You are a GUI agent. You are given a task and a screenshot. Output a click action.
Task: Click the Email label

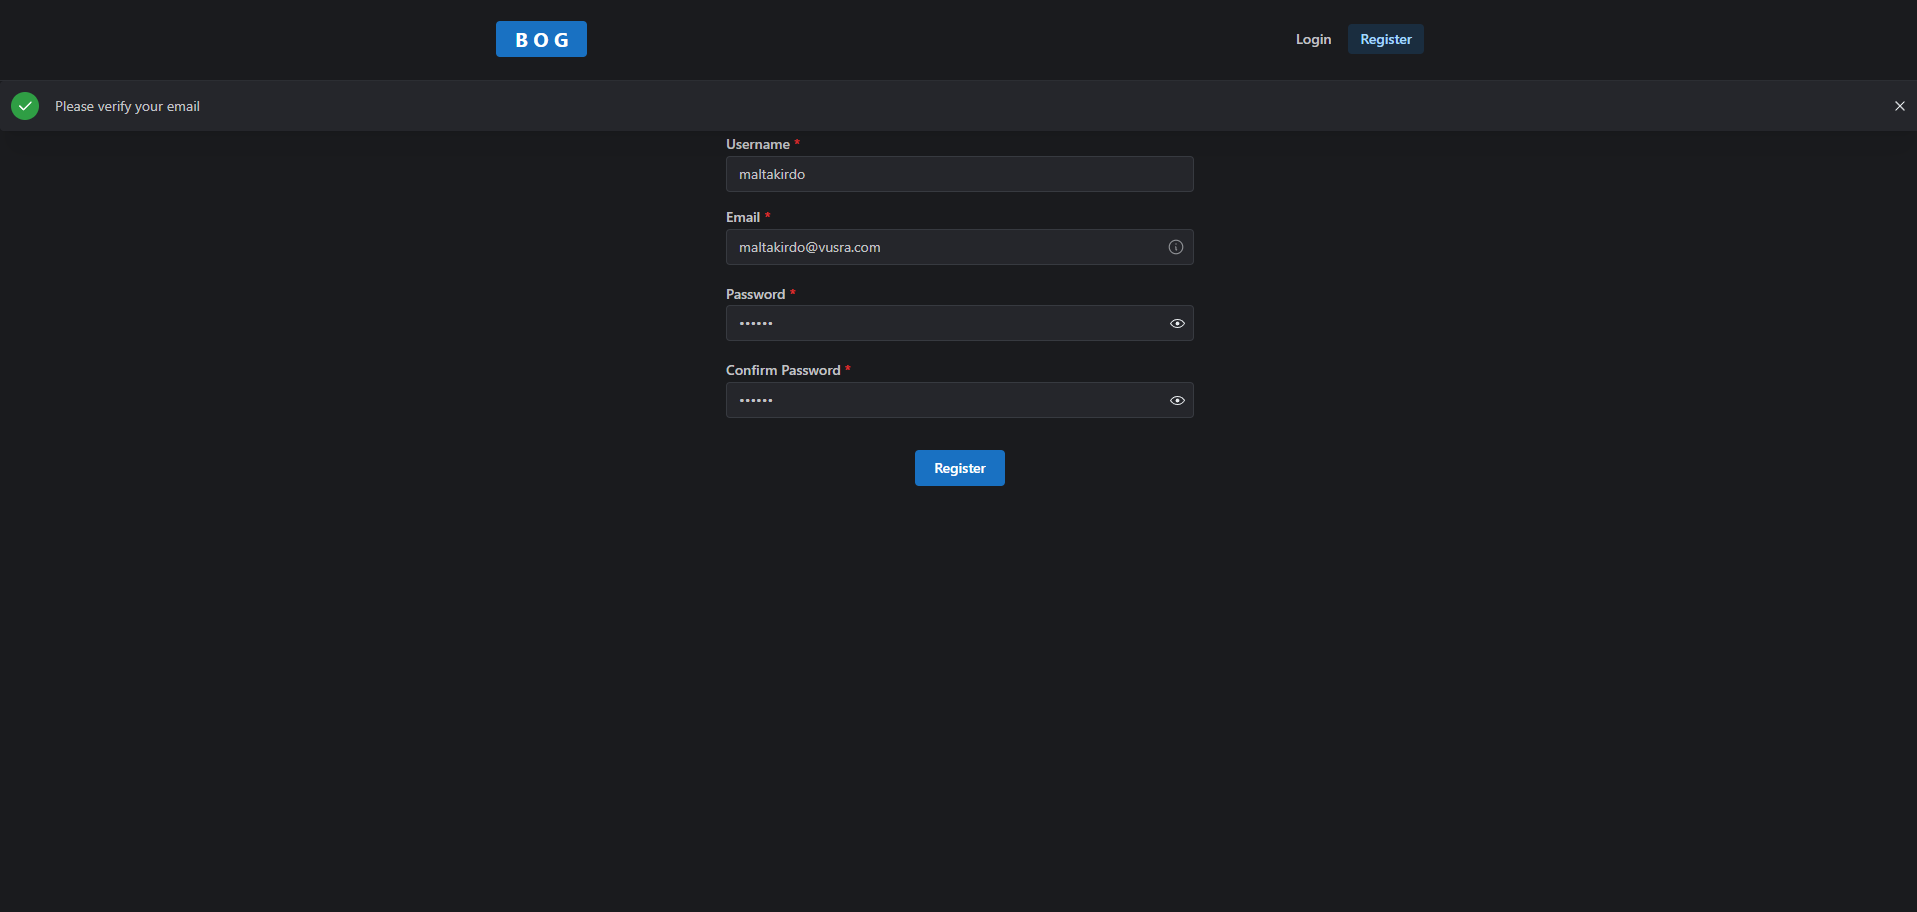coord(742,217)
